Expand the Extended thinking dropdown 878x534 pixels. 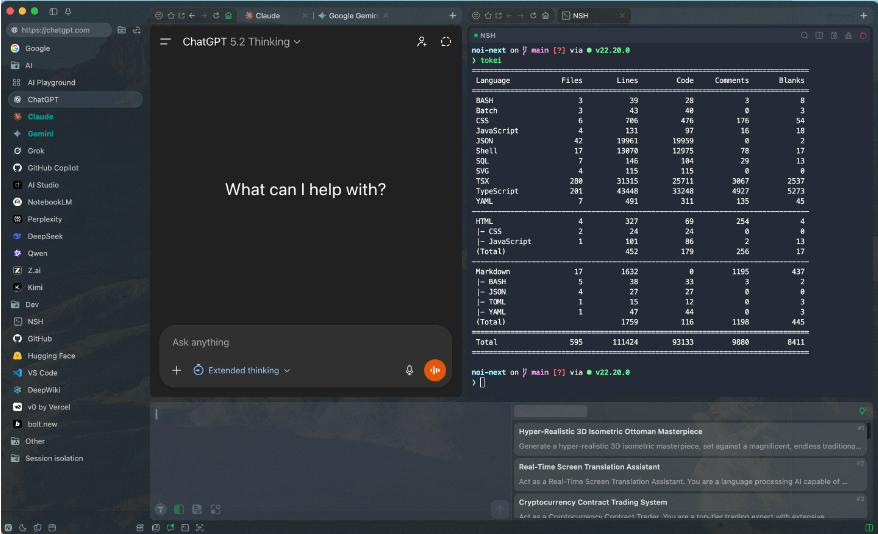tap(241, 370)
